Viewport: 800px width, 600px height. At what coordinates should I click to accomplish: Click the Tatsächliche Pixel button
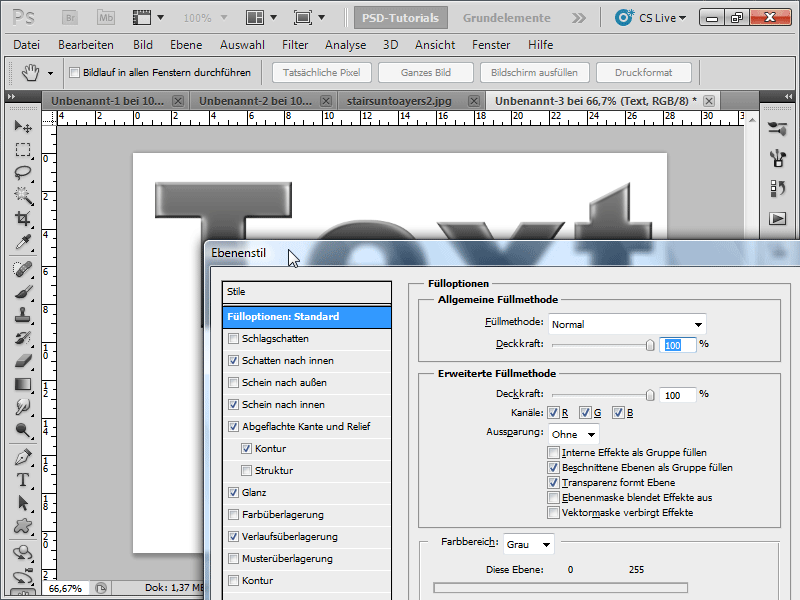click(x=321, y=72)
